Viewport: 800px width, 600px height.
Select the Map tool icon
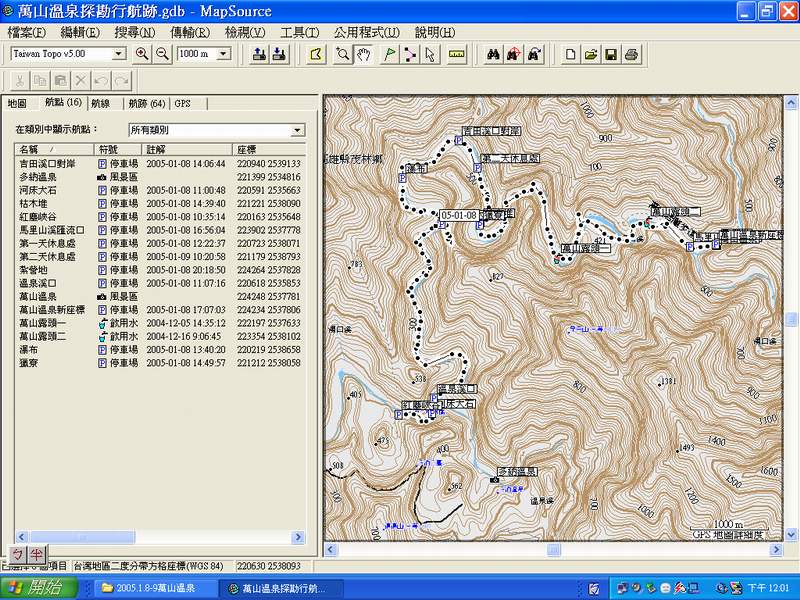point(317,54)
